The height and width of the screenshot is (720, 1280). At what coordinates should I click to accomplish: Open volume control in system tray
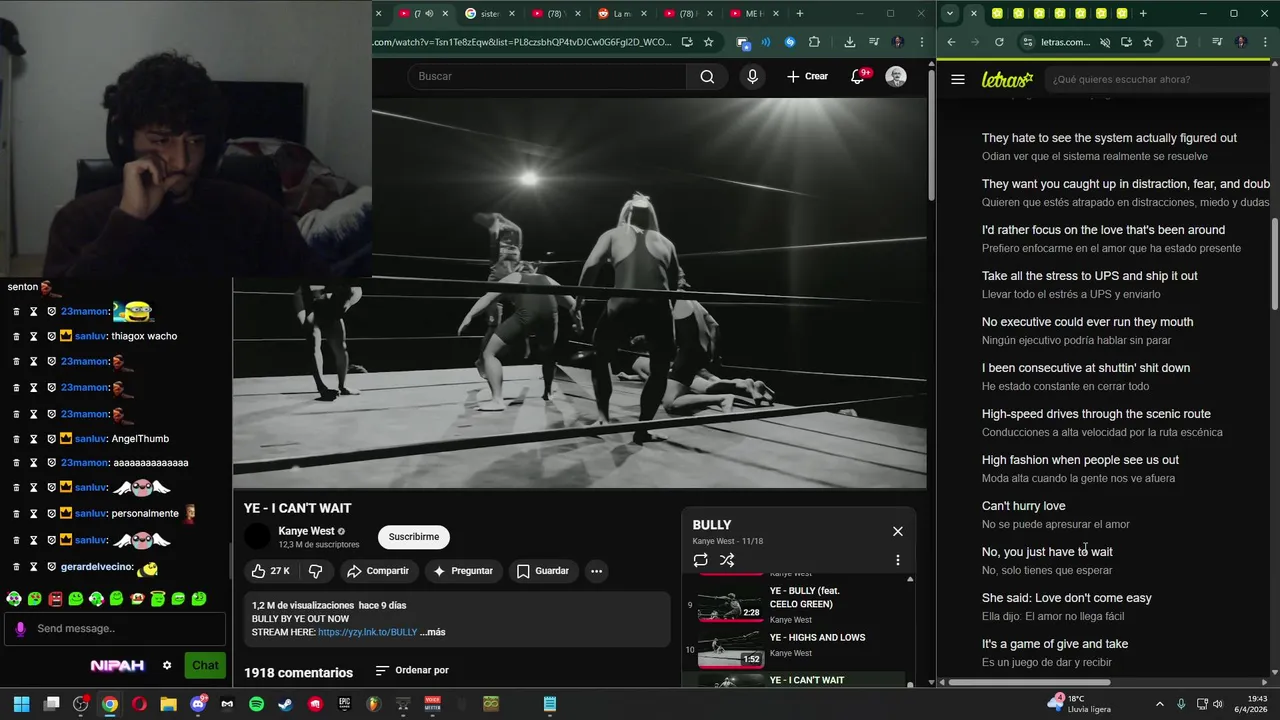(x=1217, y=704)
